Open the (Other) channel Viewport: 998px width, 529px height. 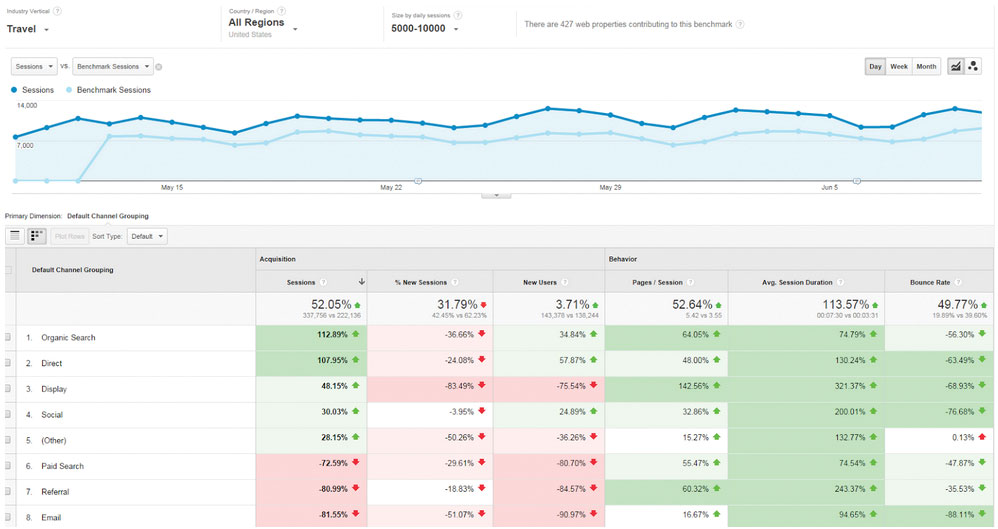54,440
